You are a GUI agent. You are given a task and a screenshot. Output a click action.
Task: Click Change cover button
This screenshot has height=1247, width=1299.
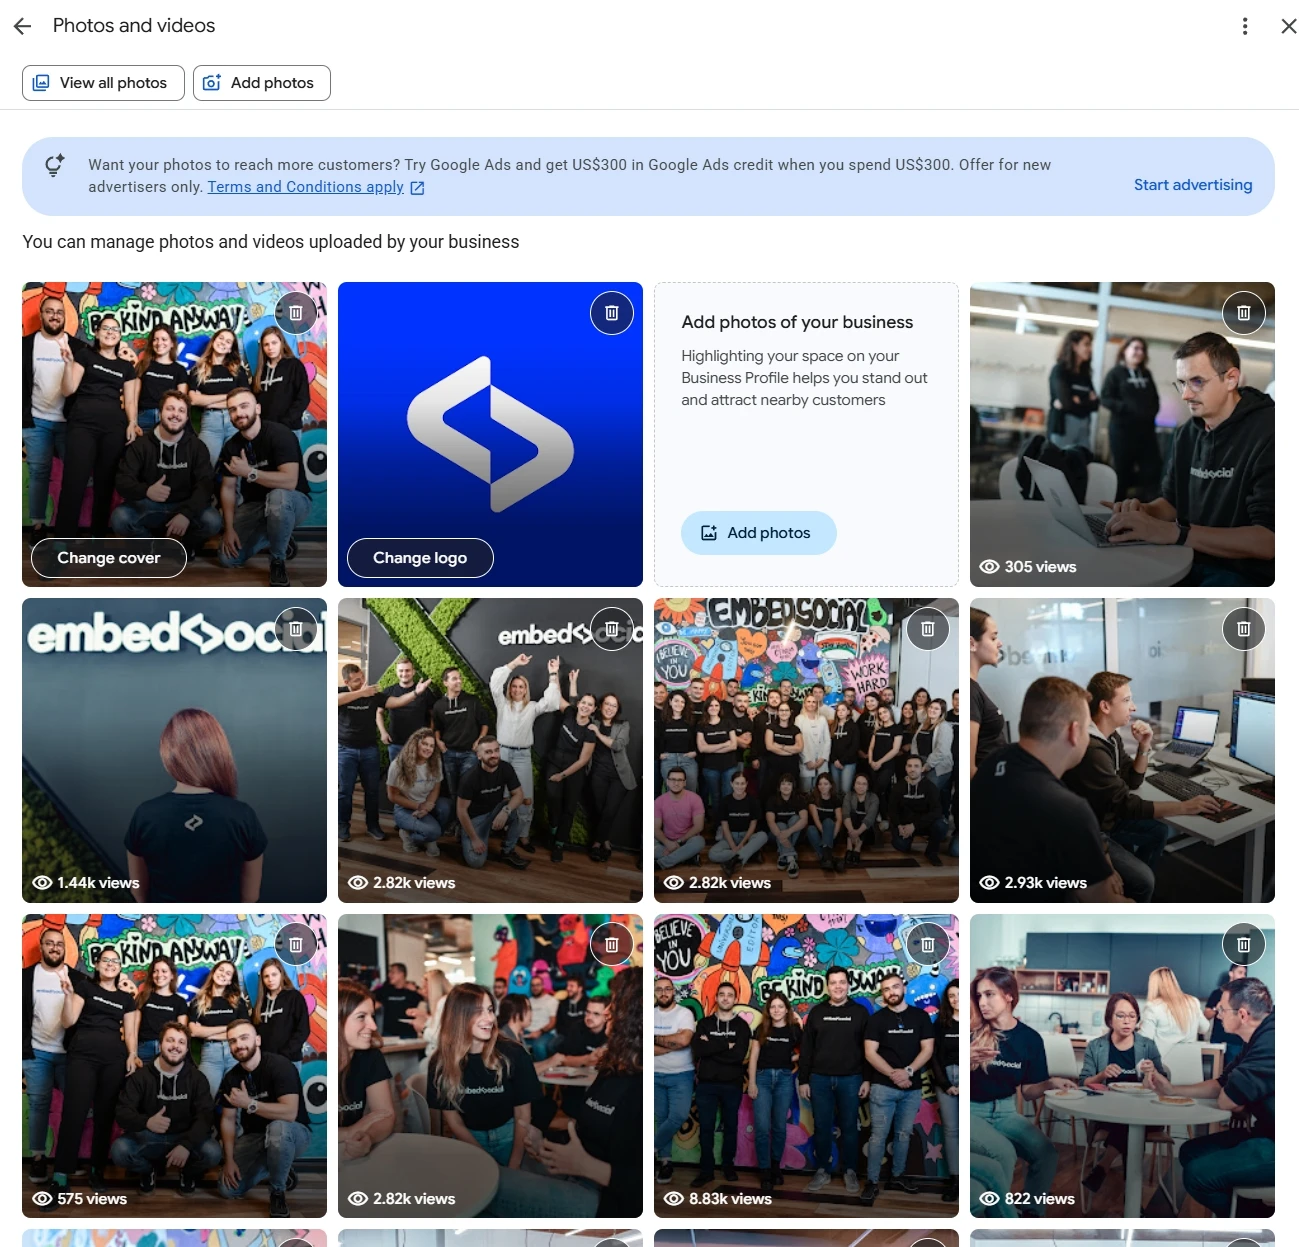(109, 558)
